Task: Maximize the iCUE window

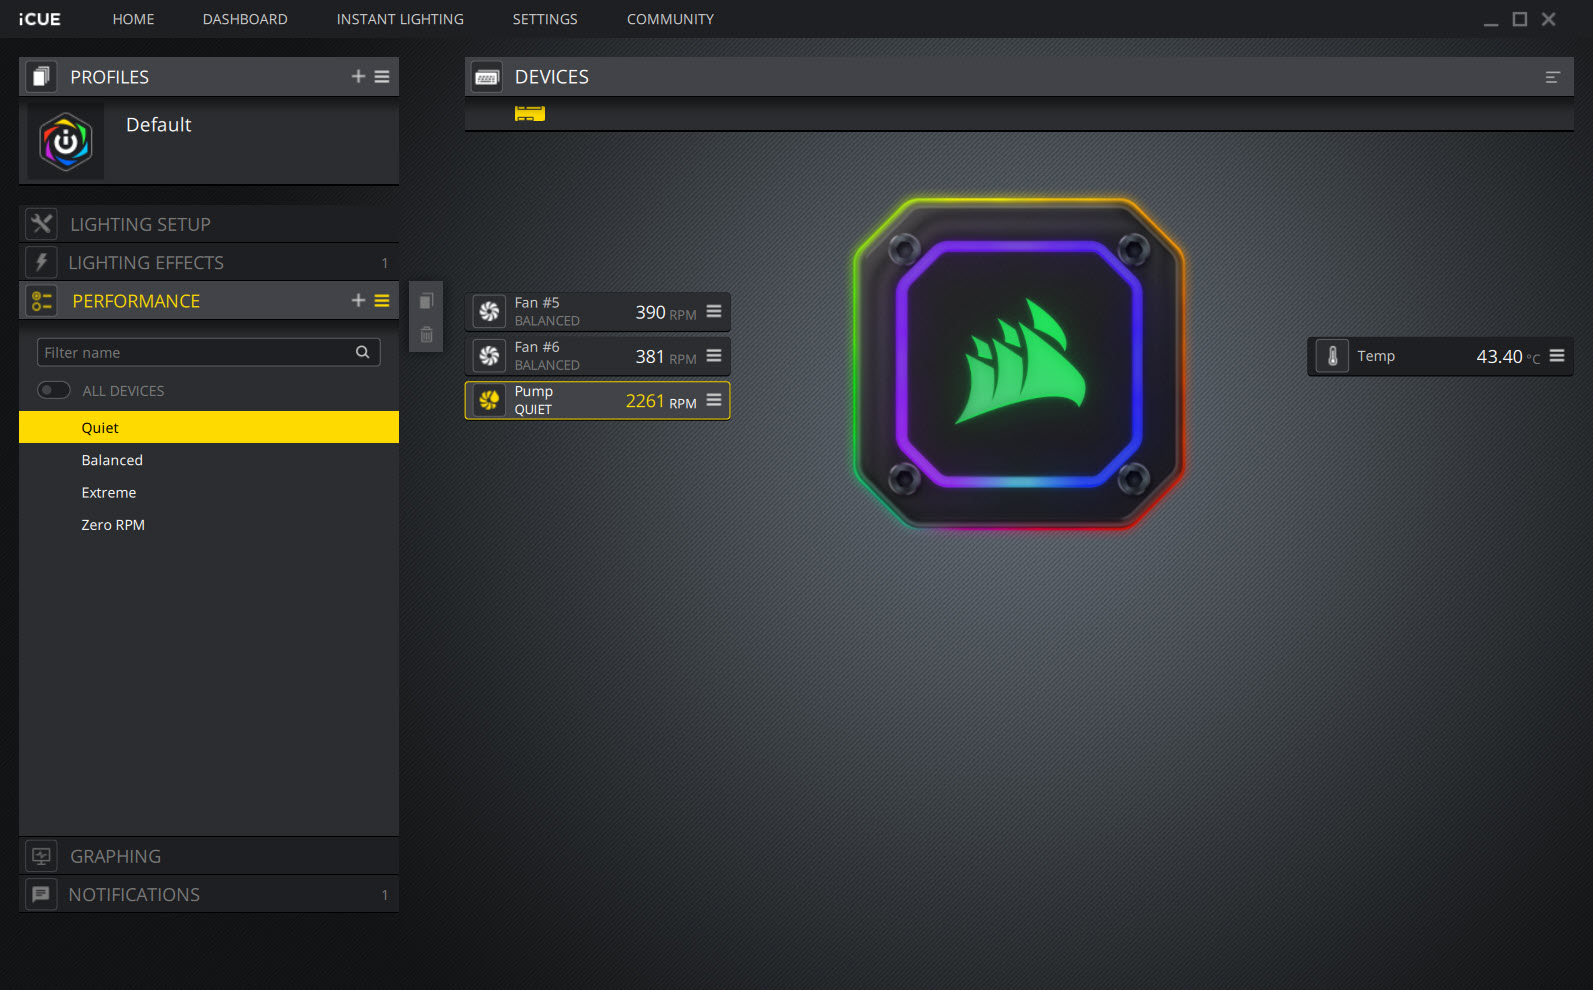Action: click(x=1520, y=19)
